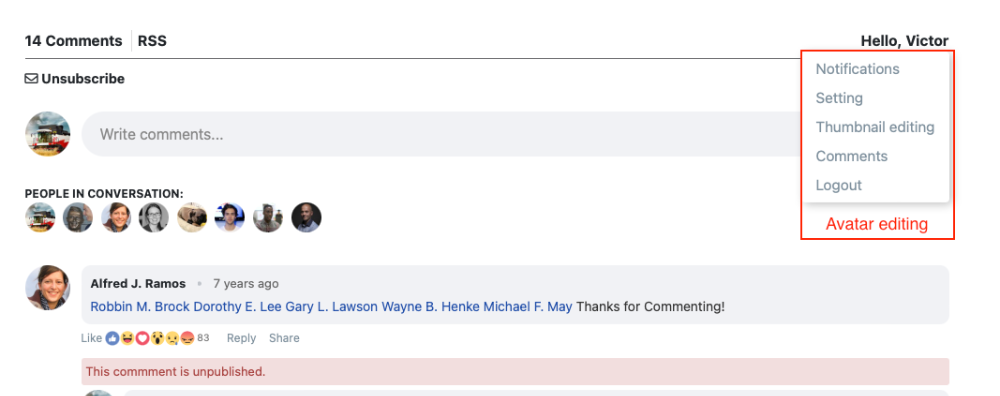The image size is (1000, 396).
Task: Click the Reply link under Alfred's comment
Action: [241, 338]
